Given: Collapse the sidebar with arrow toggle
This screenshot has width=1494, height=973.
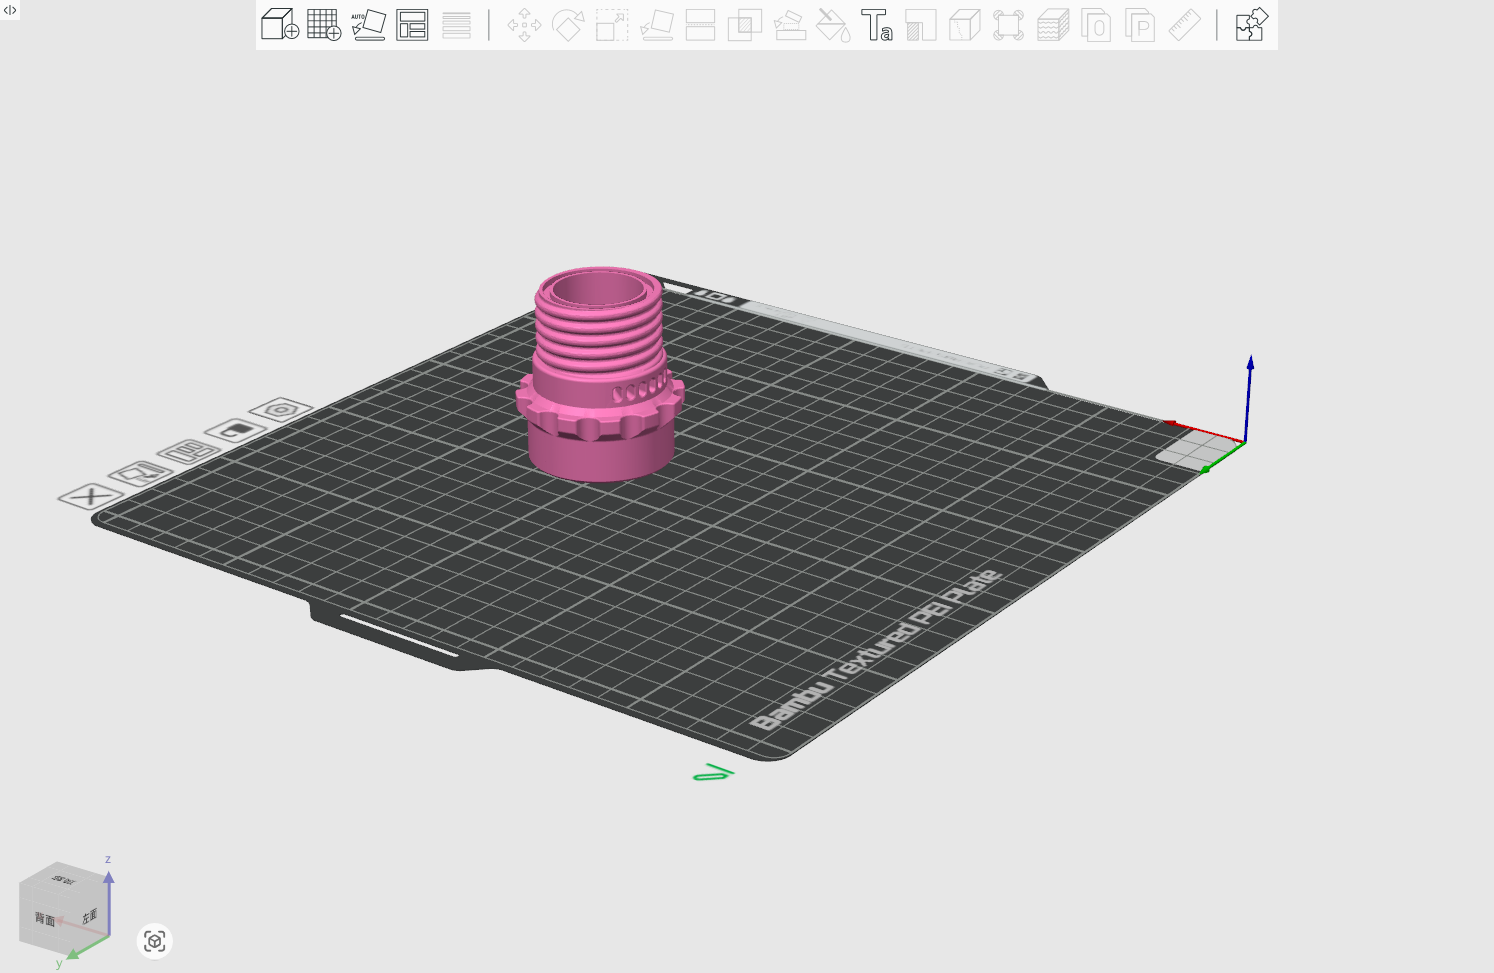Looking at the screenshot, I should click(10, 10).
